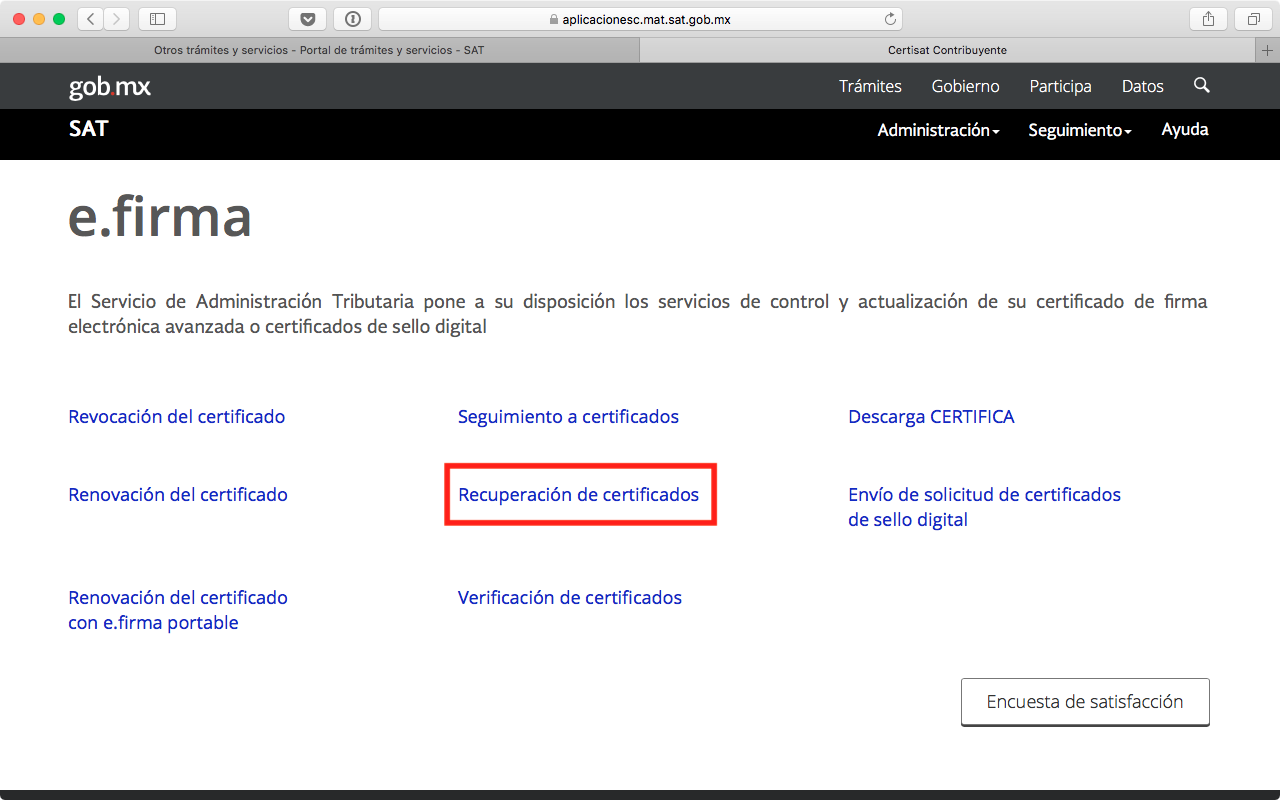Viewport: 1280px width, 800px height.
Task: Go back with the Safari back arrow
Action: pyautogui.click(x=91, y=19)
